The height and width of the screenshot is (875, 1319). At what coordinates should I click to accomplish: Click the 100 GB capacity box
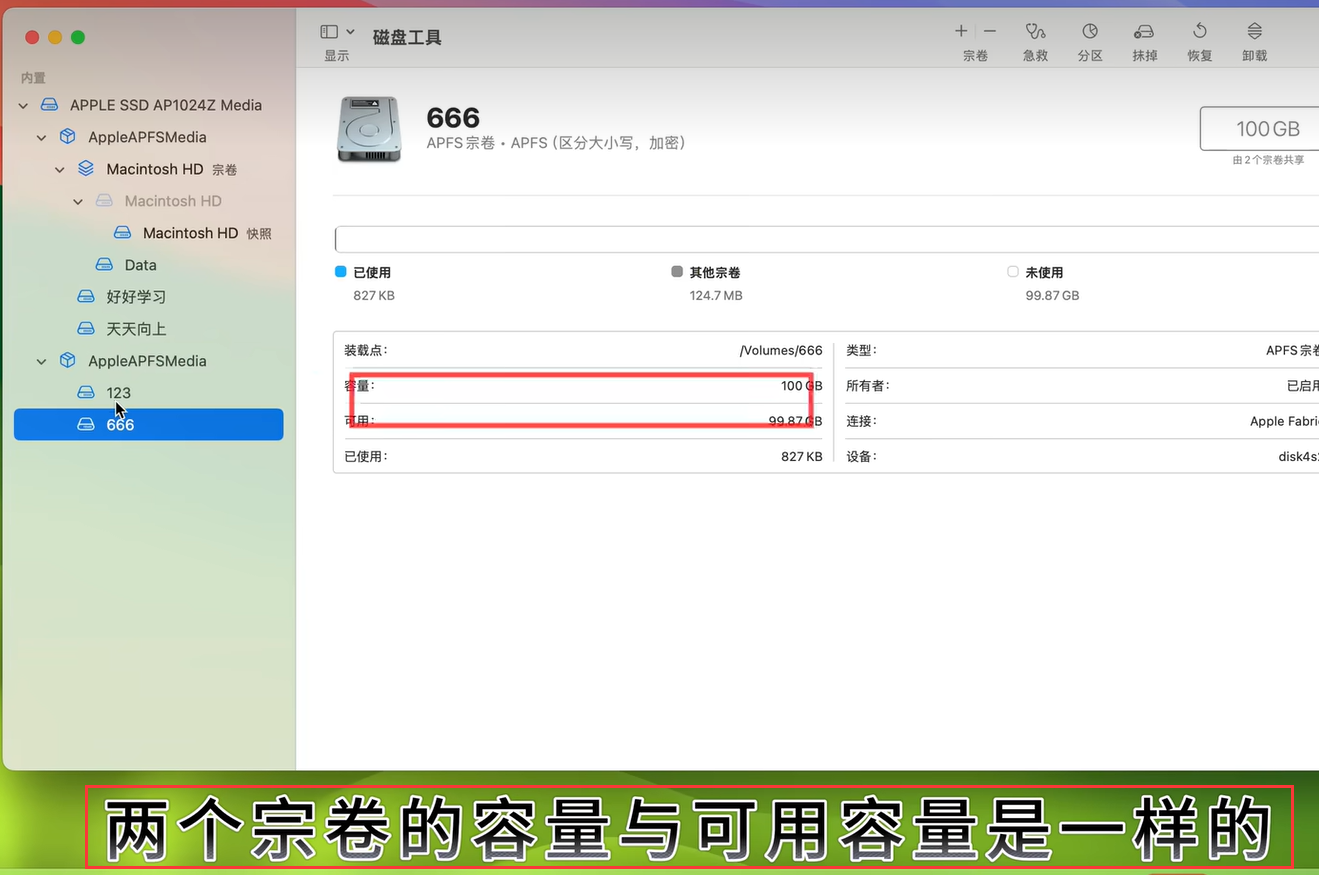click(x=1260, y=129)
